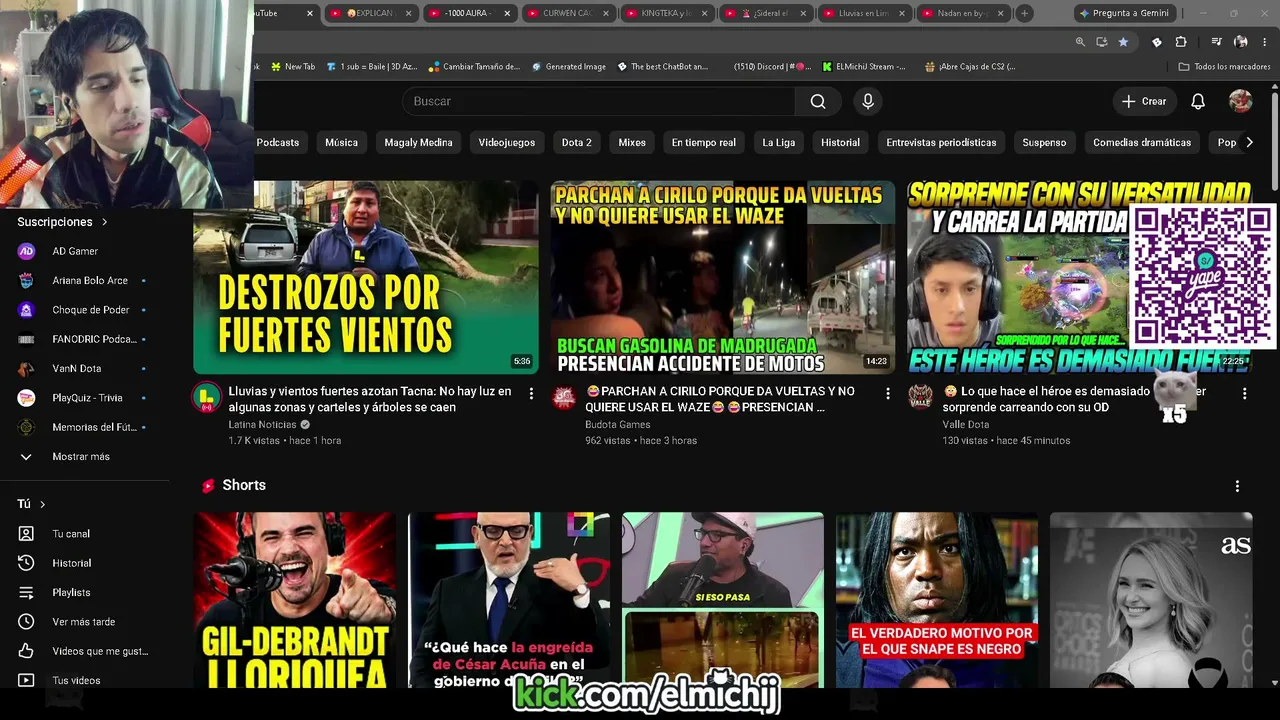Expand the Tú section chevron

point(42,504)
